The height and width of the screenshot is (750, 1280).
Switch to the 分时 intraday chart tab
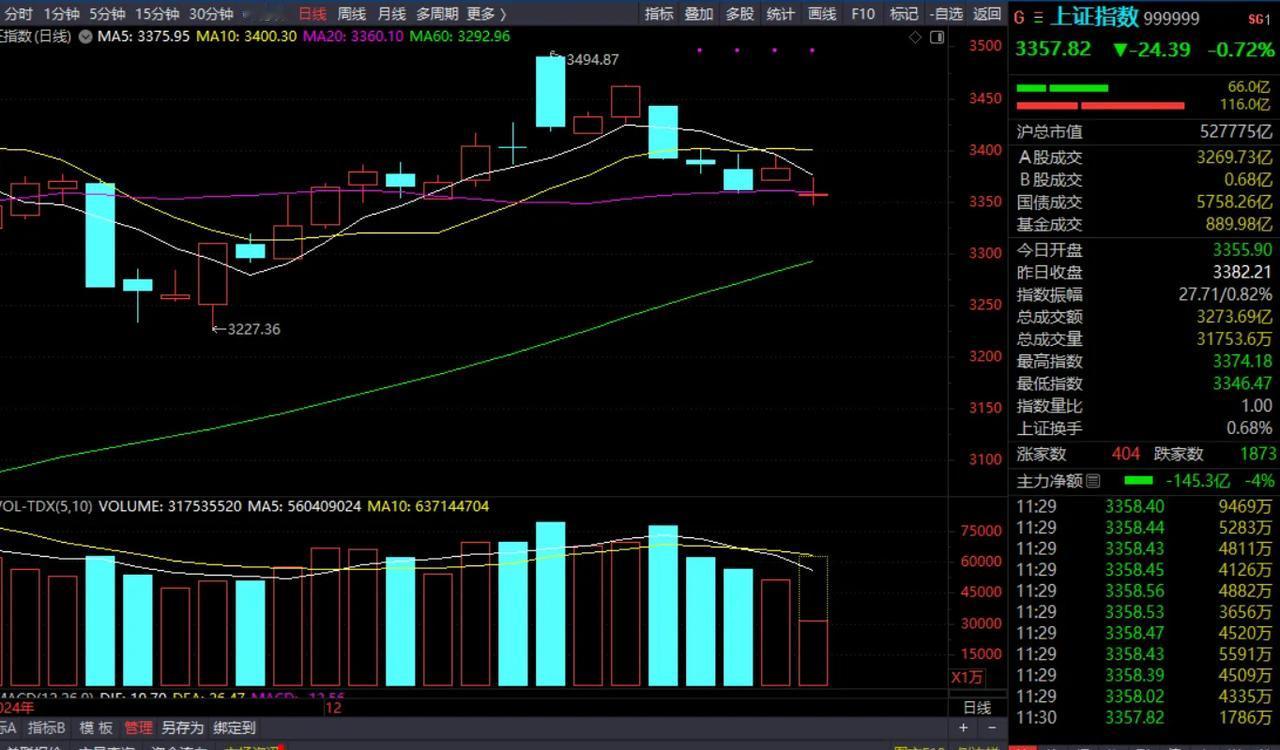[18, 14]
